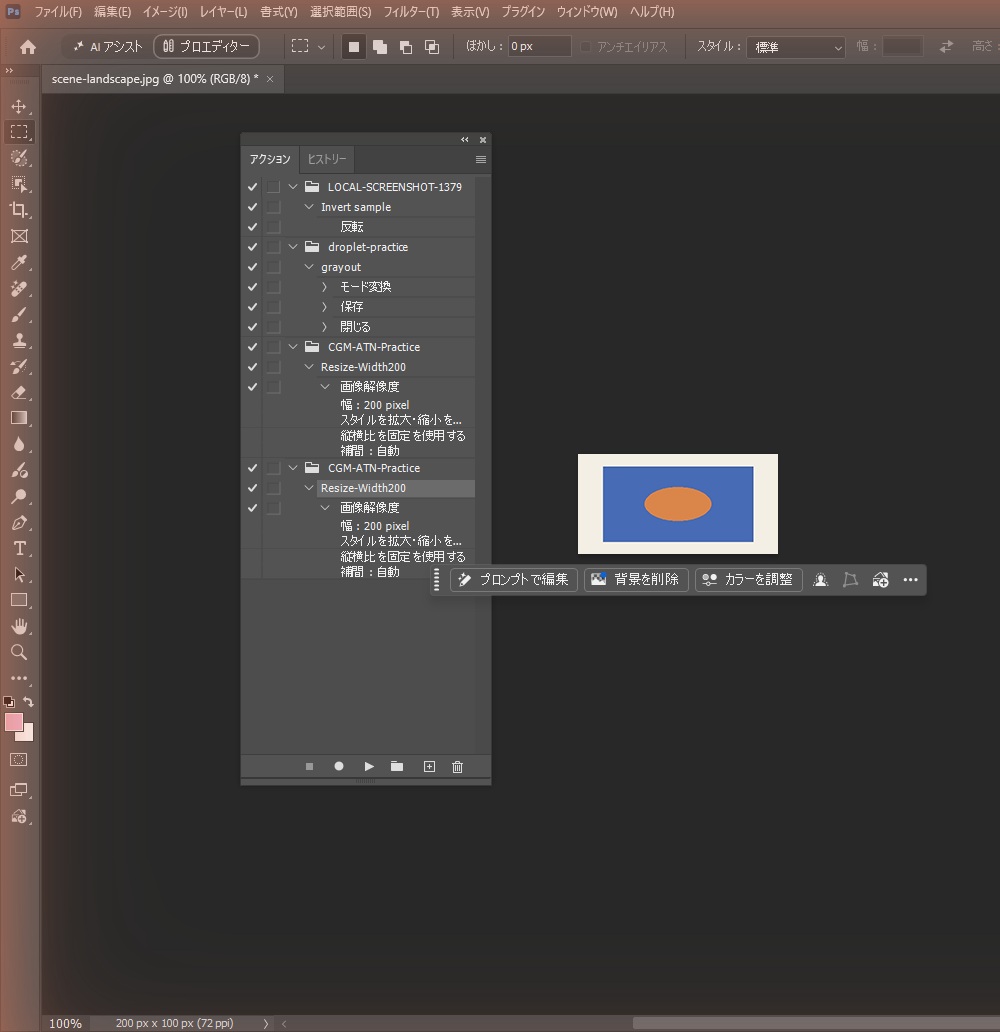
Task: Select the Rectangle shape tool
Action: tap(19, 600)
